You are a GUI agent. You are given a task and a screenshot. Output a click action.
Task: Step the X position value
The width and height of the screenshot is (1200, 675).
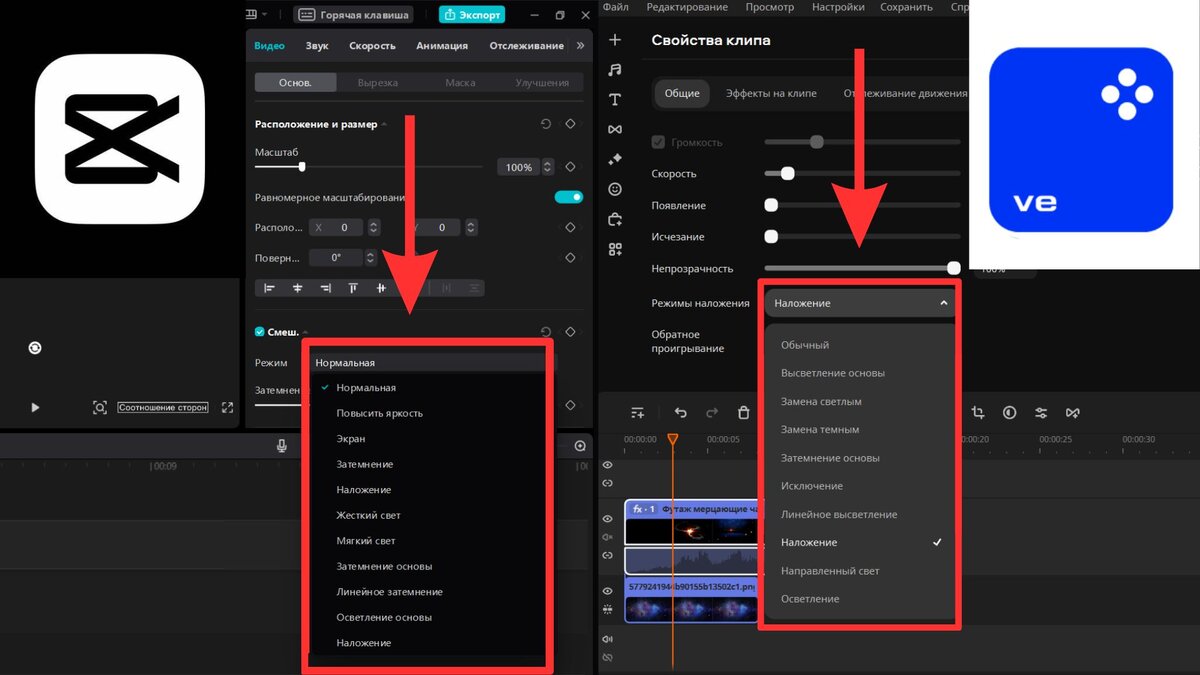click(373, 227)
